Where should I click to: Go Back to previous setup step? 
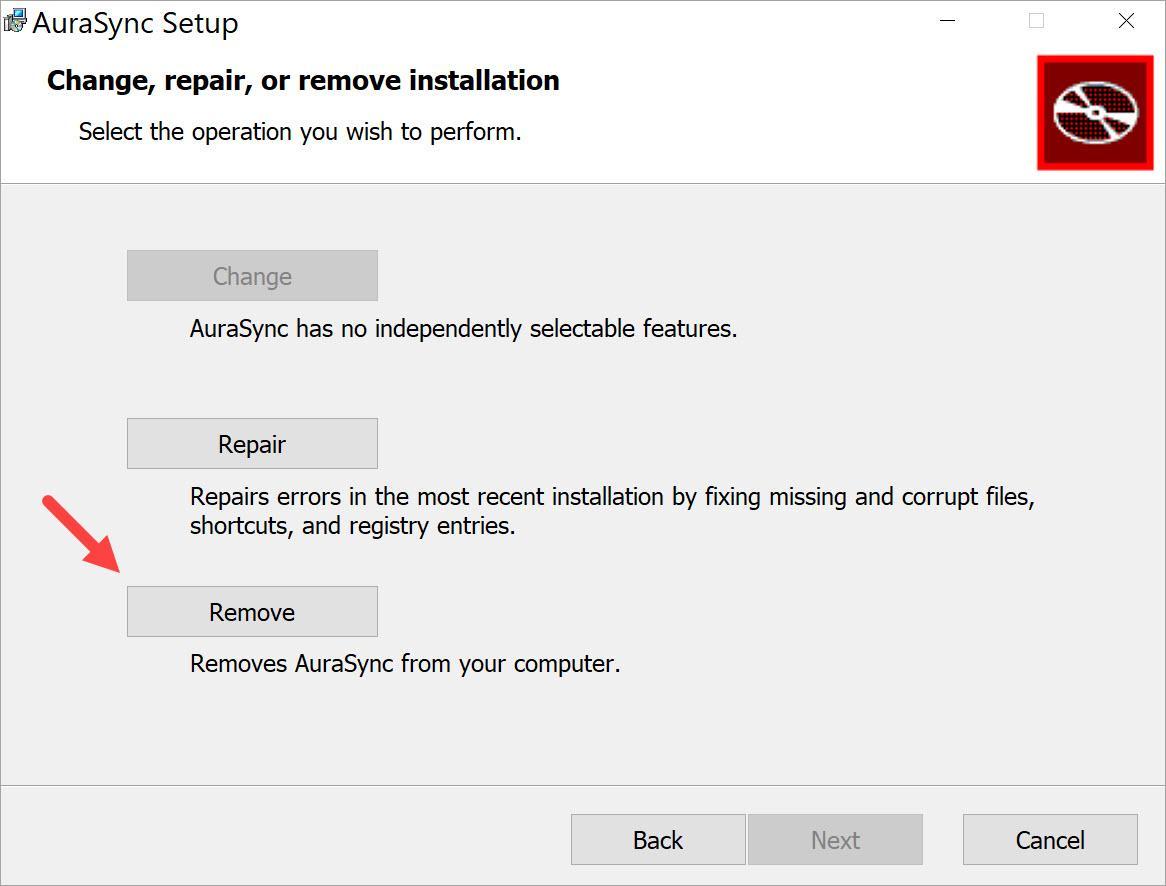pyautogui.click(x=657, y=839)
